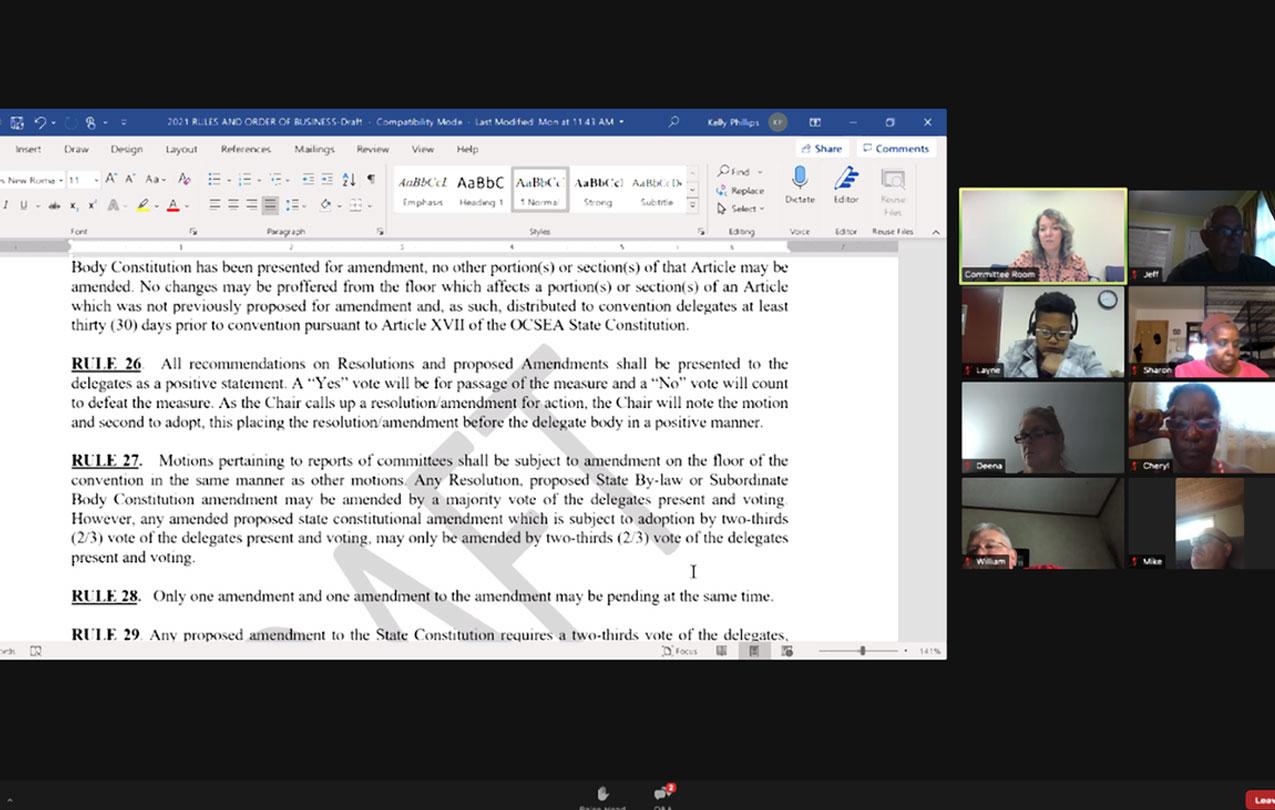Sort paragraphs with the A-Z sort icon
Image resolution: width=1275 pixels, height=810 pixels.
348,179
